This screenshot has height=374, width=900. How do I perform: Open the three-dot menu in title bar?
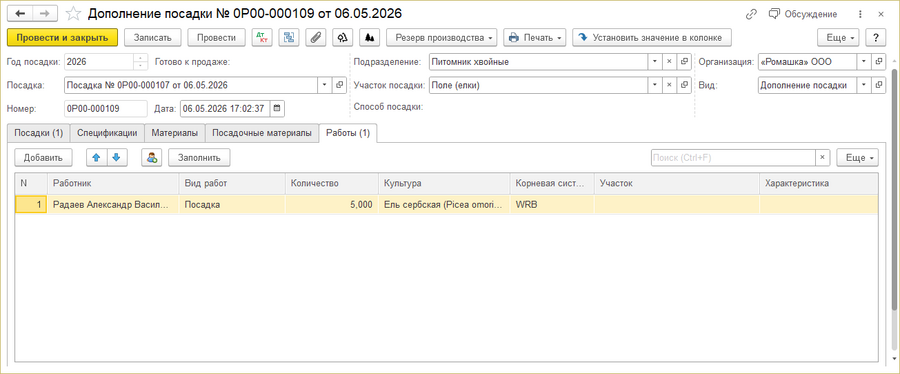860,14
